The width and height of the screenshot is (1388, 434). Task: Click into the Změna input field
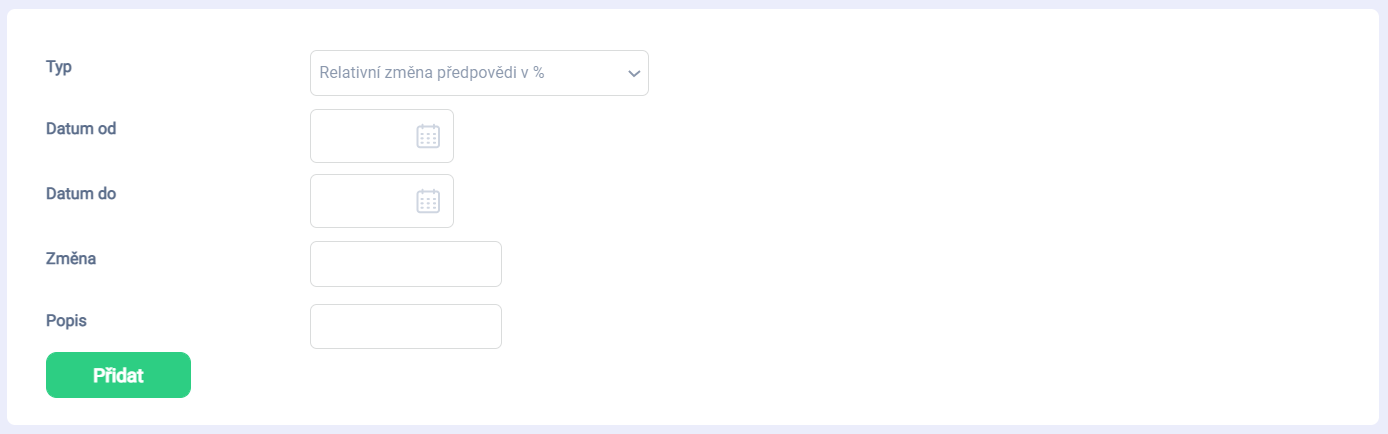click(405, 264)
